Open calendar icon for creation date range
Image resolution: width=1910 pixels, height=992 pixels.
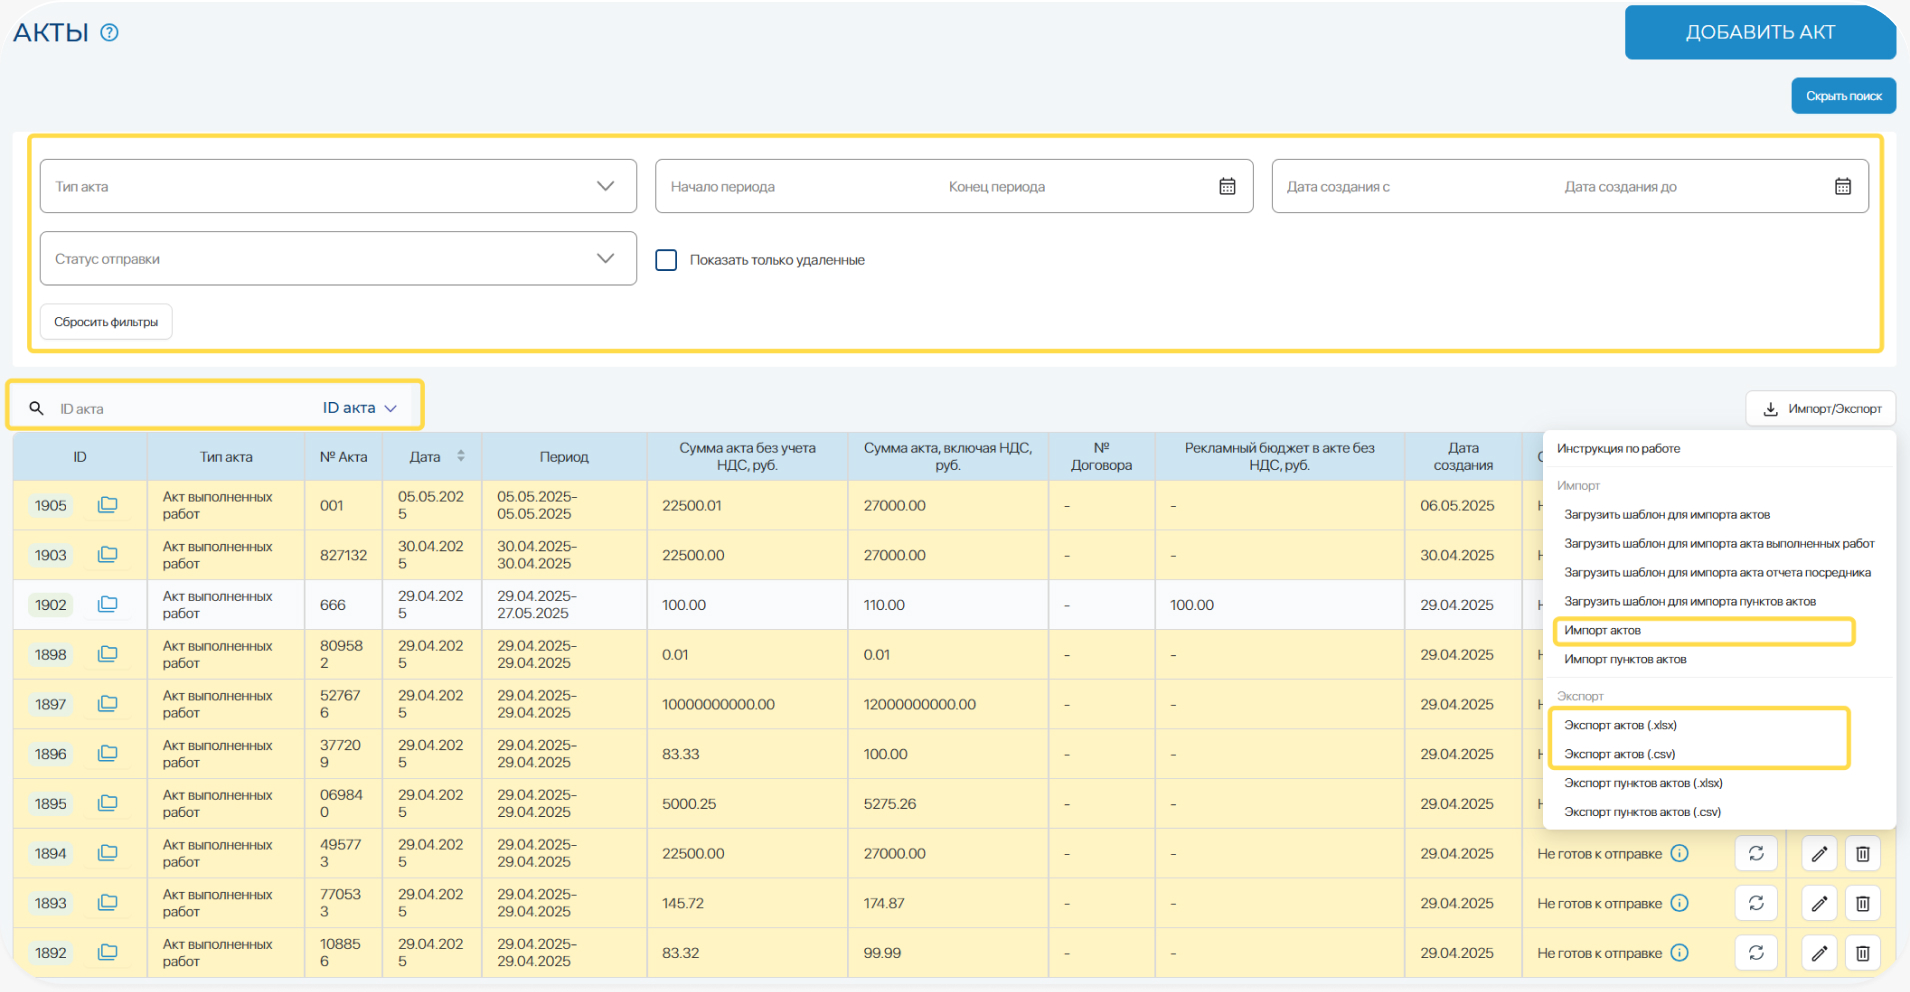point(1843,187)
